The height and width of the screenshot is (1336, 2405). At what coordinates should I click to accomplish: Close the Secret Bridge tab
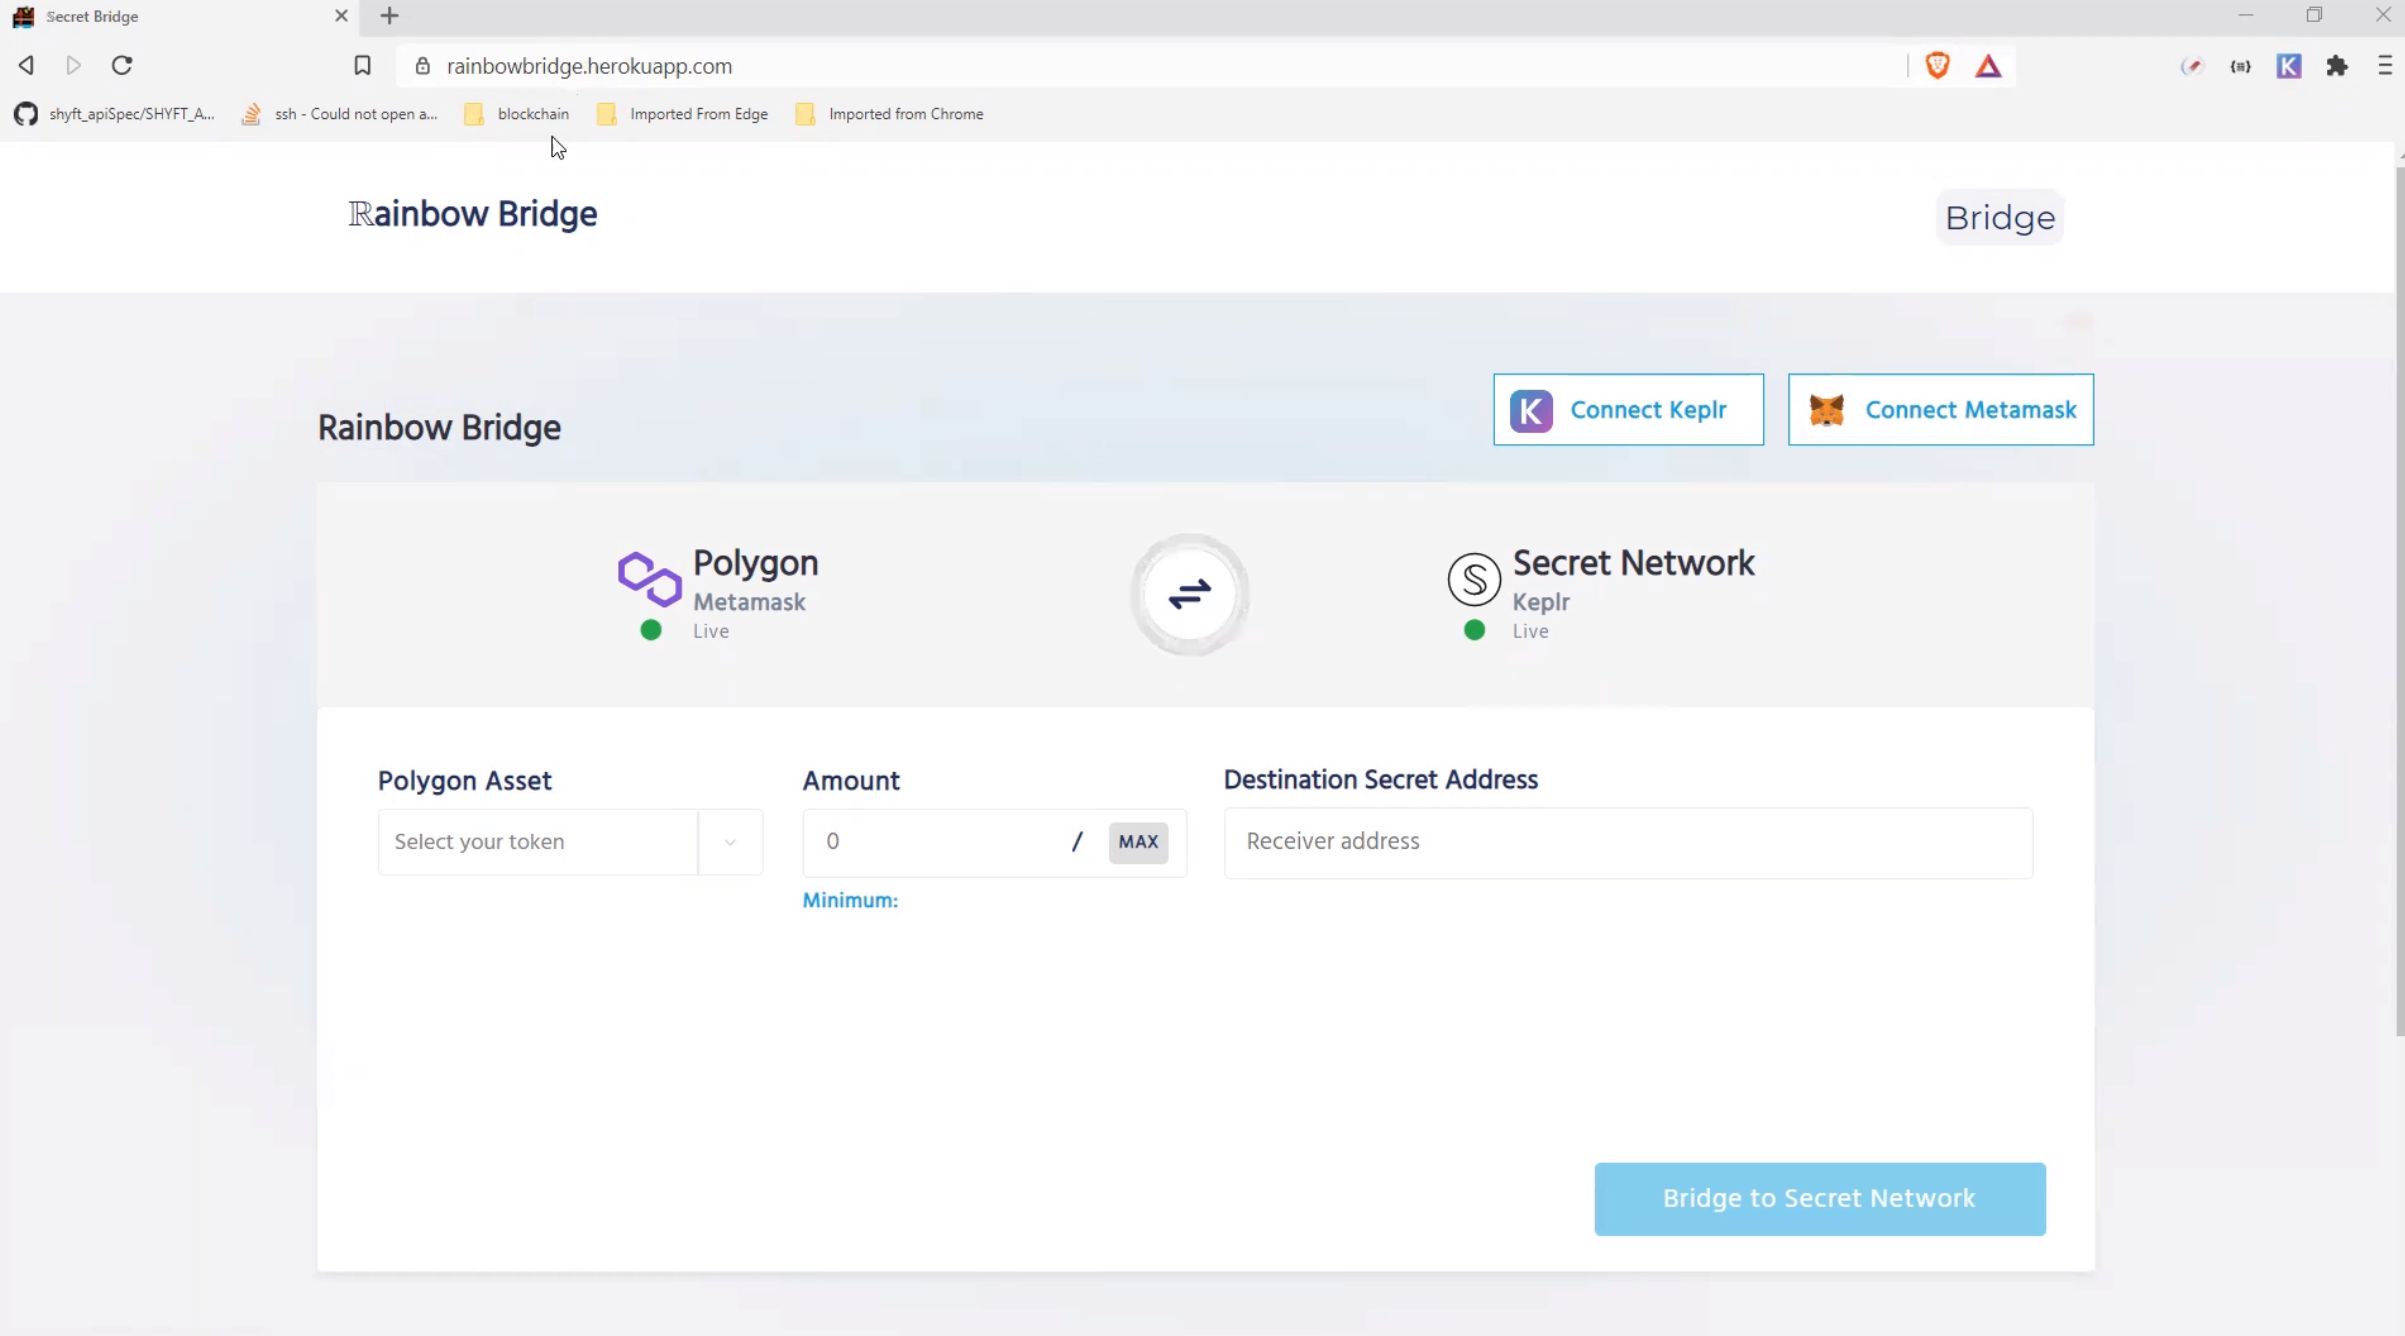click(x=341, y=16)
